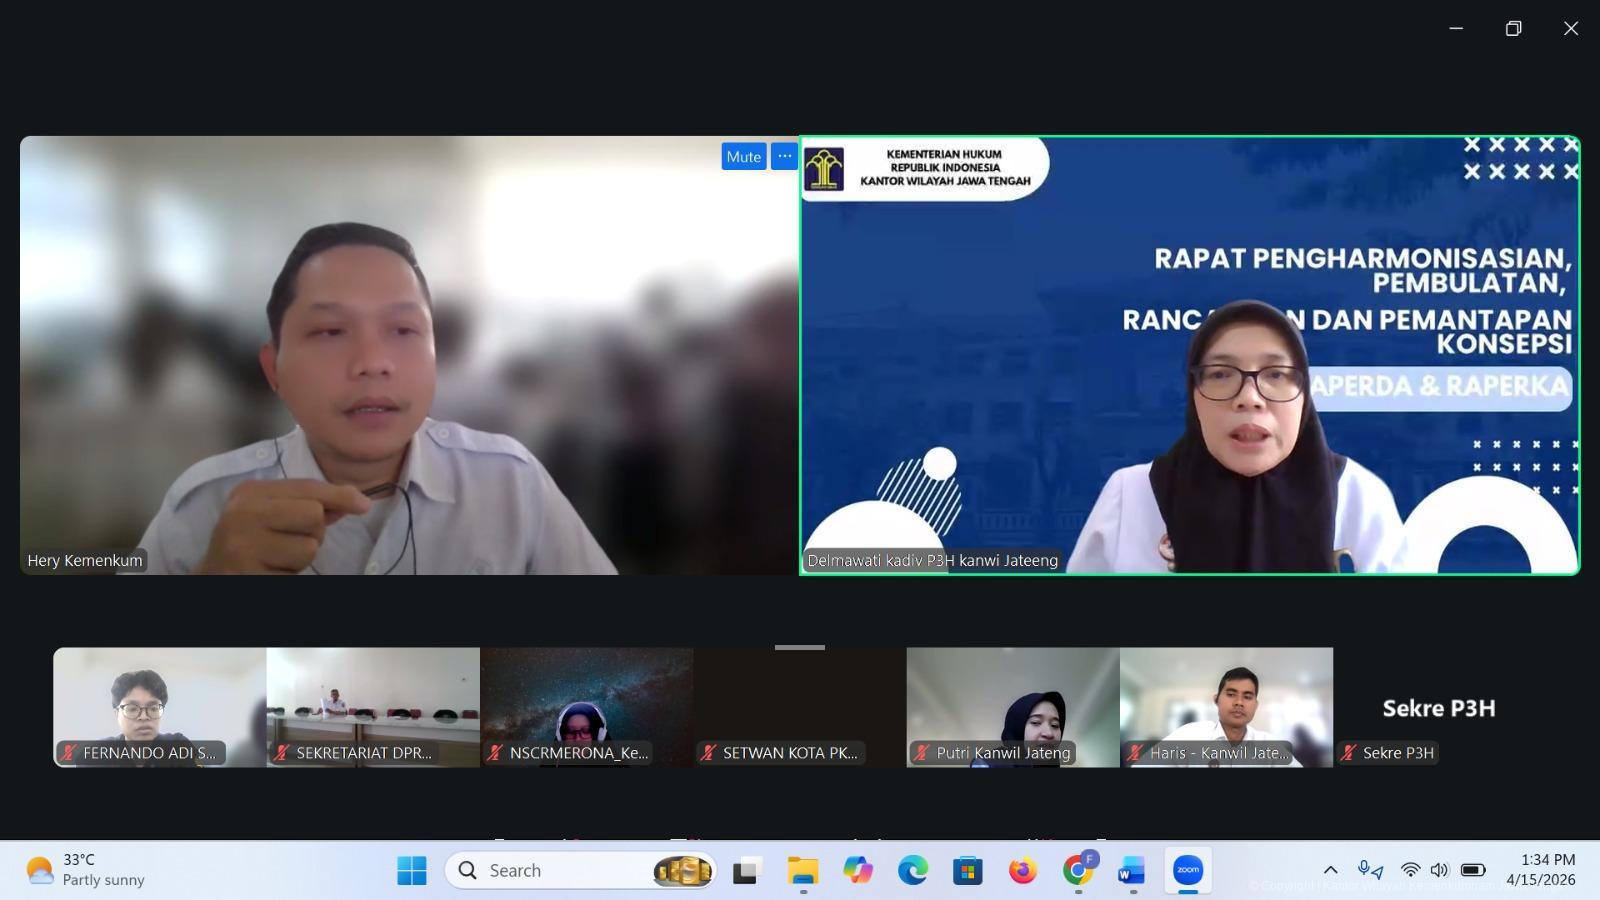Viewport: 1600px width, 900px height.
Task: Launch Microsoft Word from the taskbar
Action: coord(1131,870)
